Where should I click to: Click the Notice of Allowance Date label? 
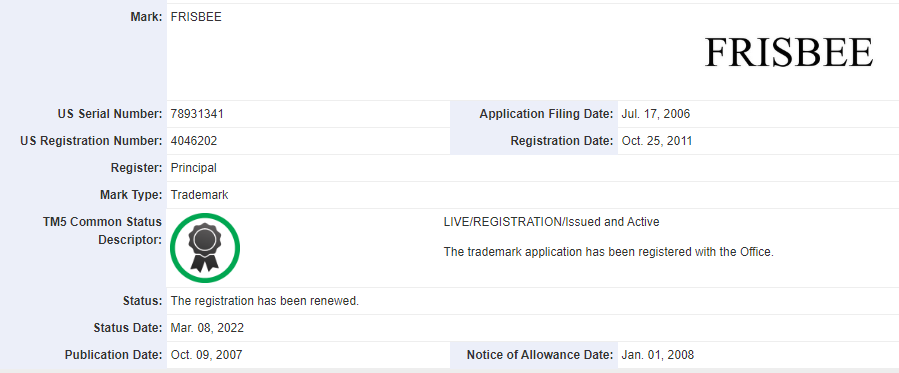click(x=540, y=355)
